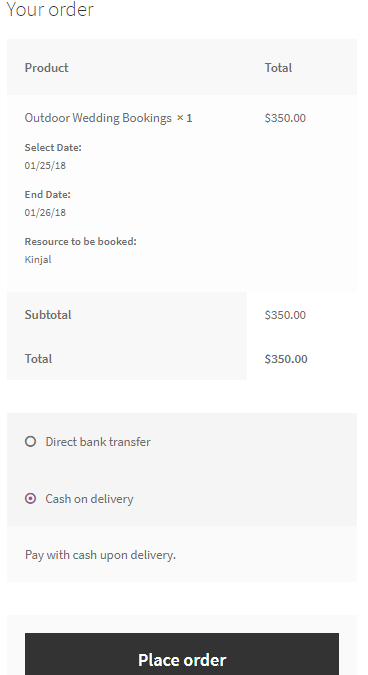Click Outdoor Wedding Bookings product name
Viewport: 368px width, 675px height.
click(98, 118)
